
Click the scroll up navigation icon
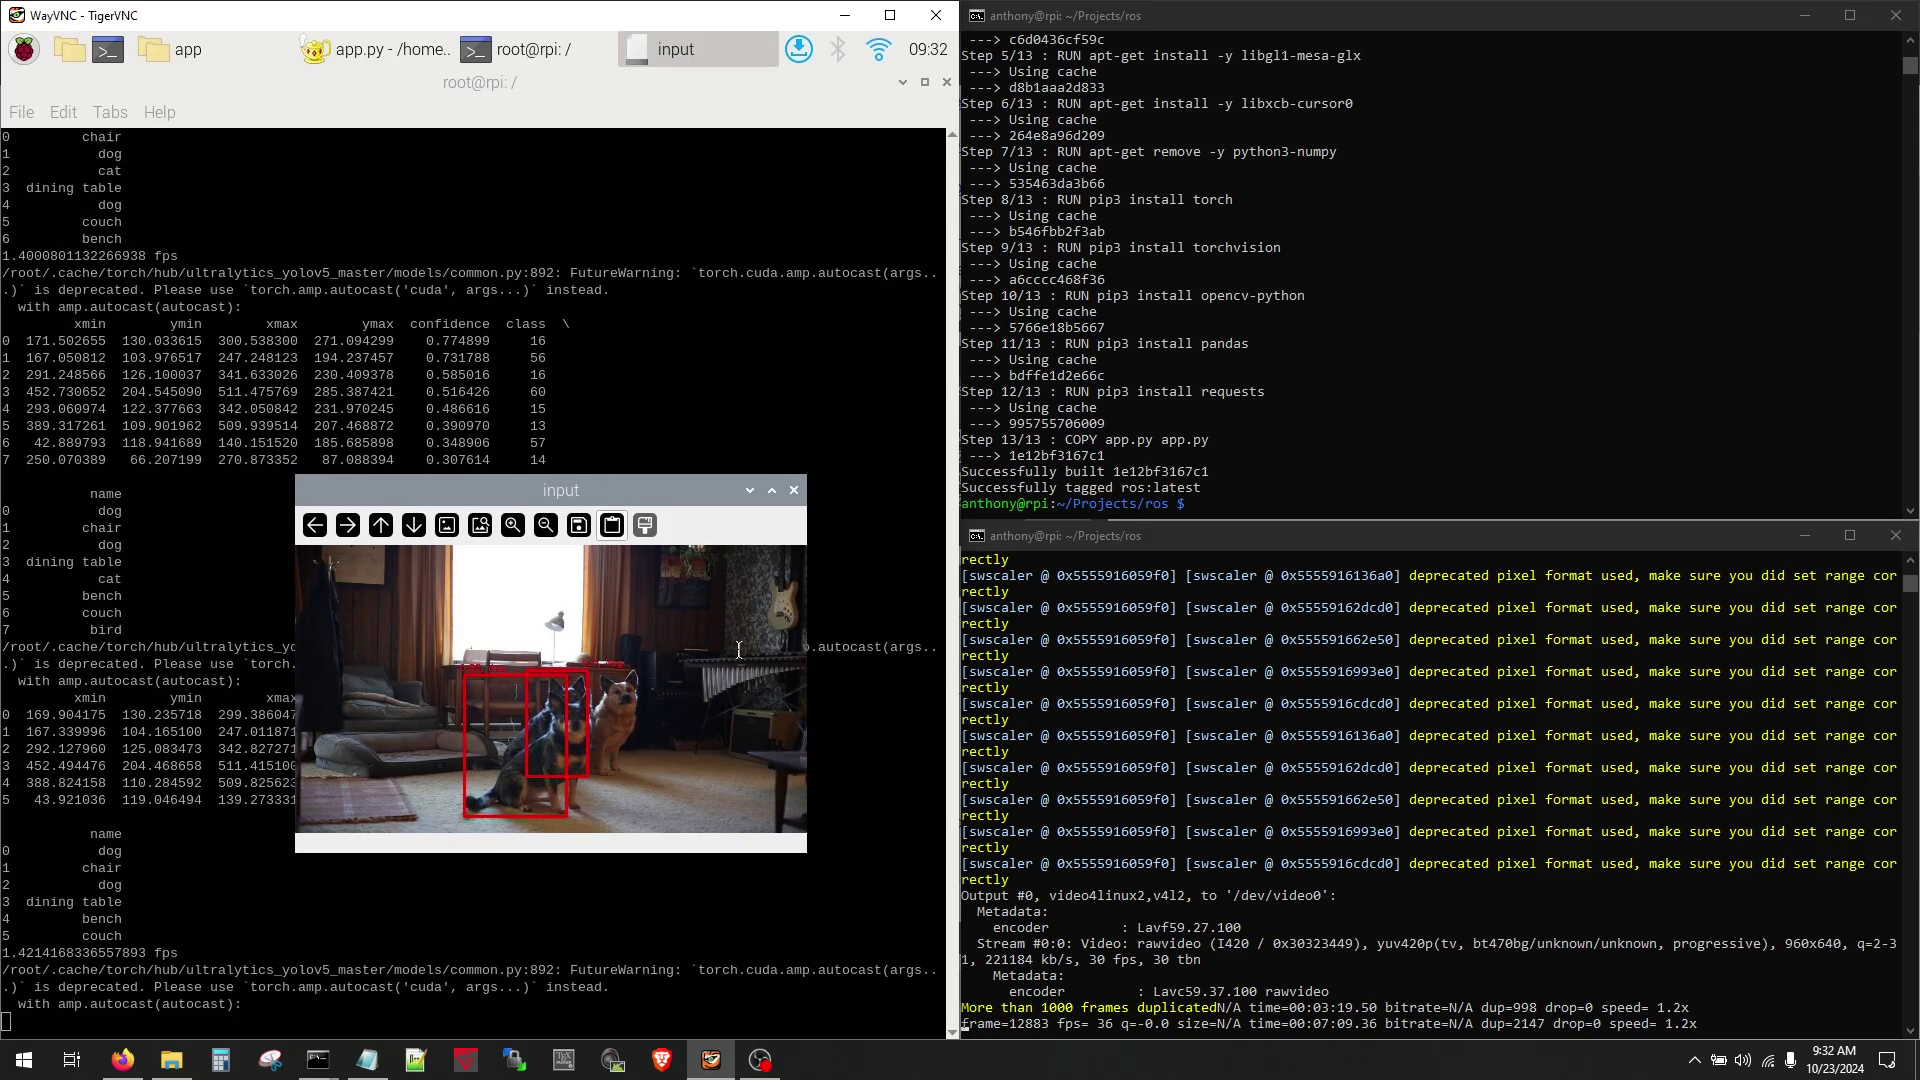(x=381, y=525)
